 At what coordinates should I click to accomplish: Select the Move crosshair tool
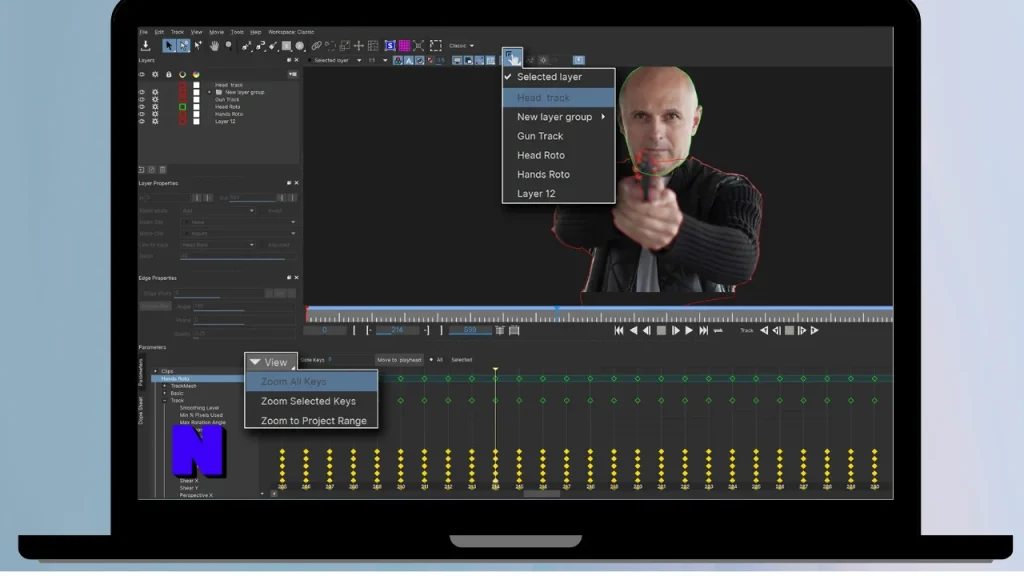point(359,46)
